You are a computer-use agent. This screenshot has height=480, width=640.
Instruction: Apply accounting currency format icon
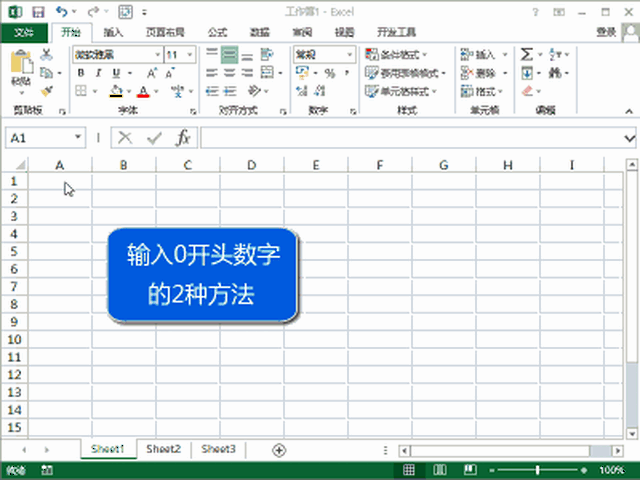click(302, 73)
